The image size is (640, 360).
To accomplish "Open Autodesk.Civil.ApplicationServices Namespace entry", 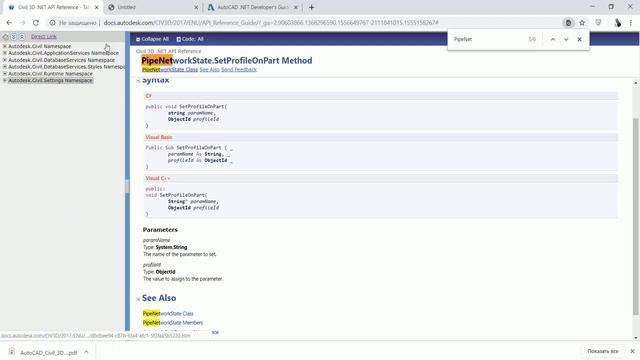I will 64,53.
